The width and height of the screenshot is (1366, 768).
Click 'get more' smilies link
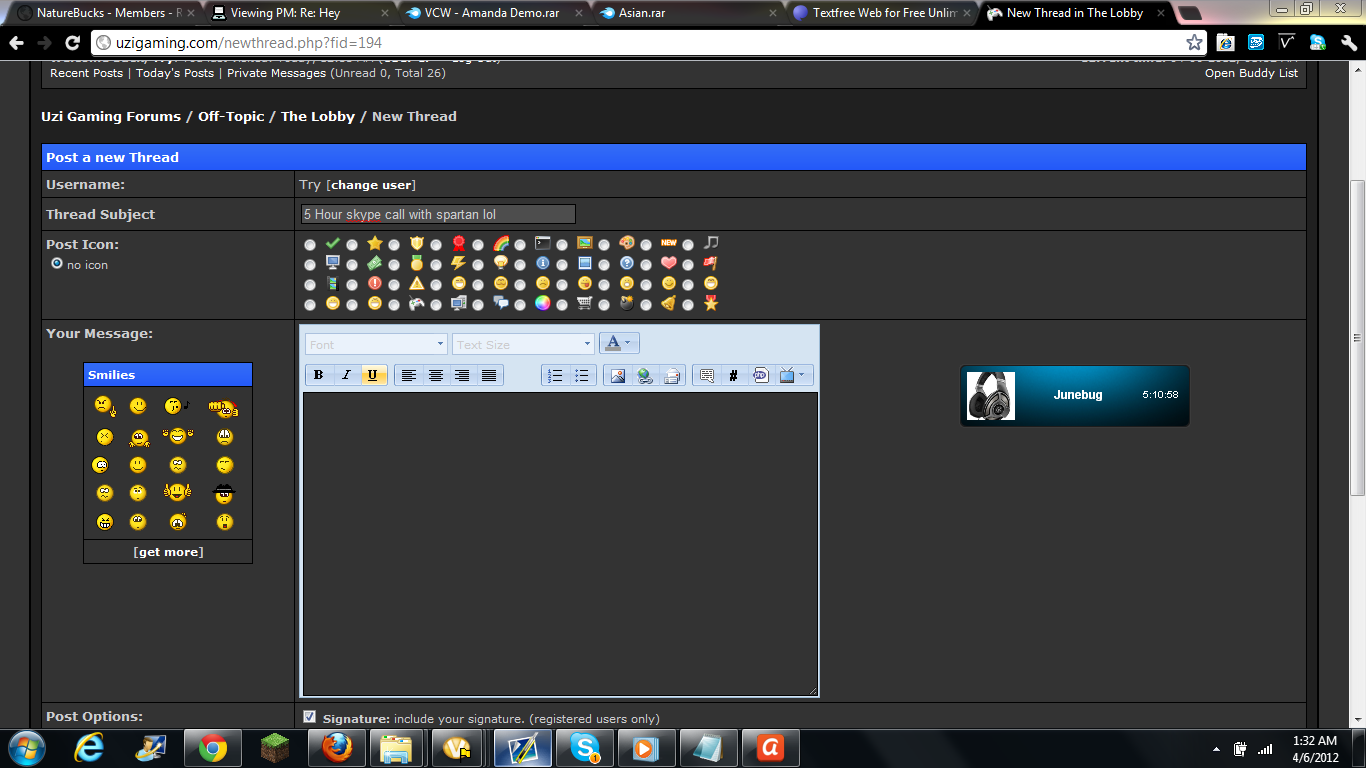(x=168, y=552)
